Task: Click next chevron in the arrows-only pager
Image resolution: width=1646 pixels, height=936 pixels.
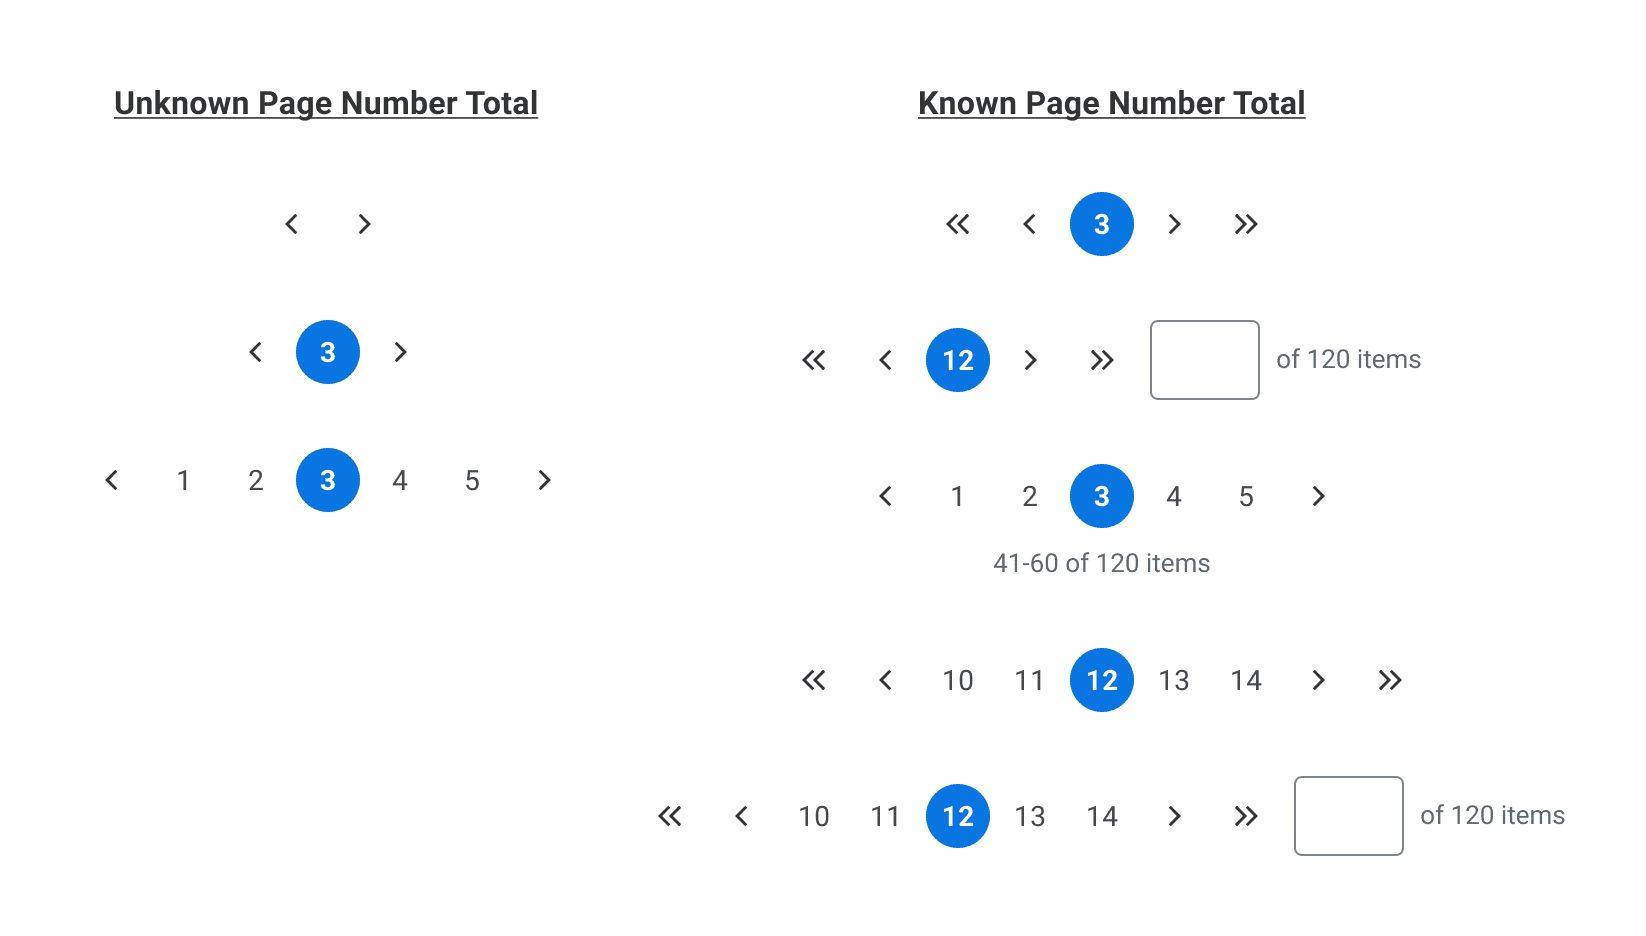Action: click(x=364, y=224)
